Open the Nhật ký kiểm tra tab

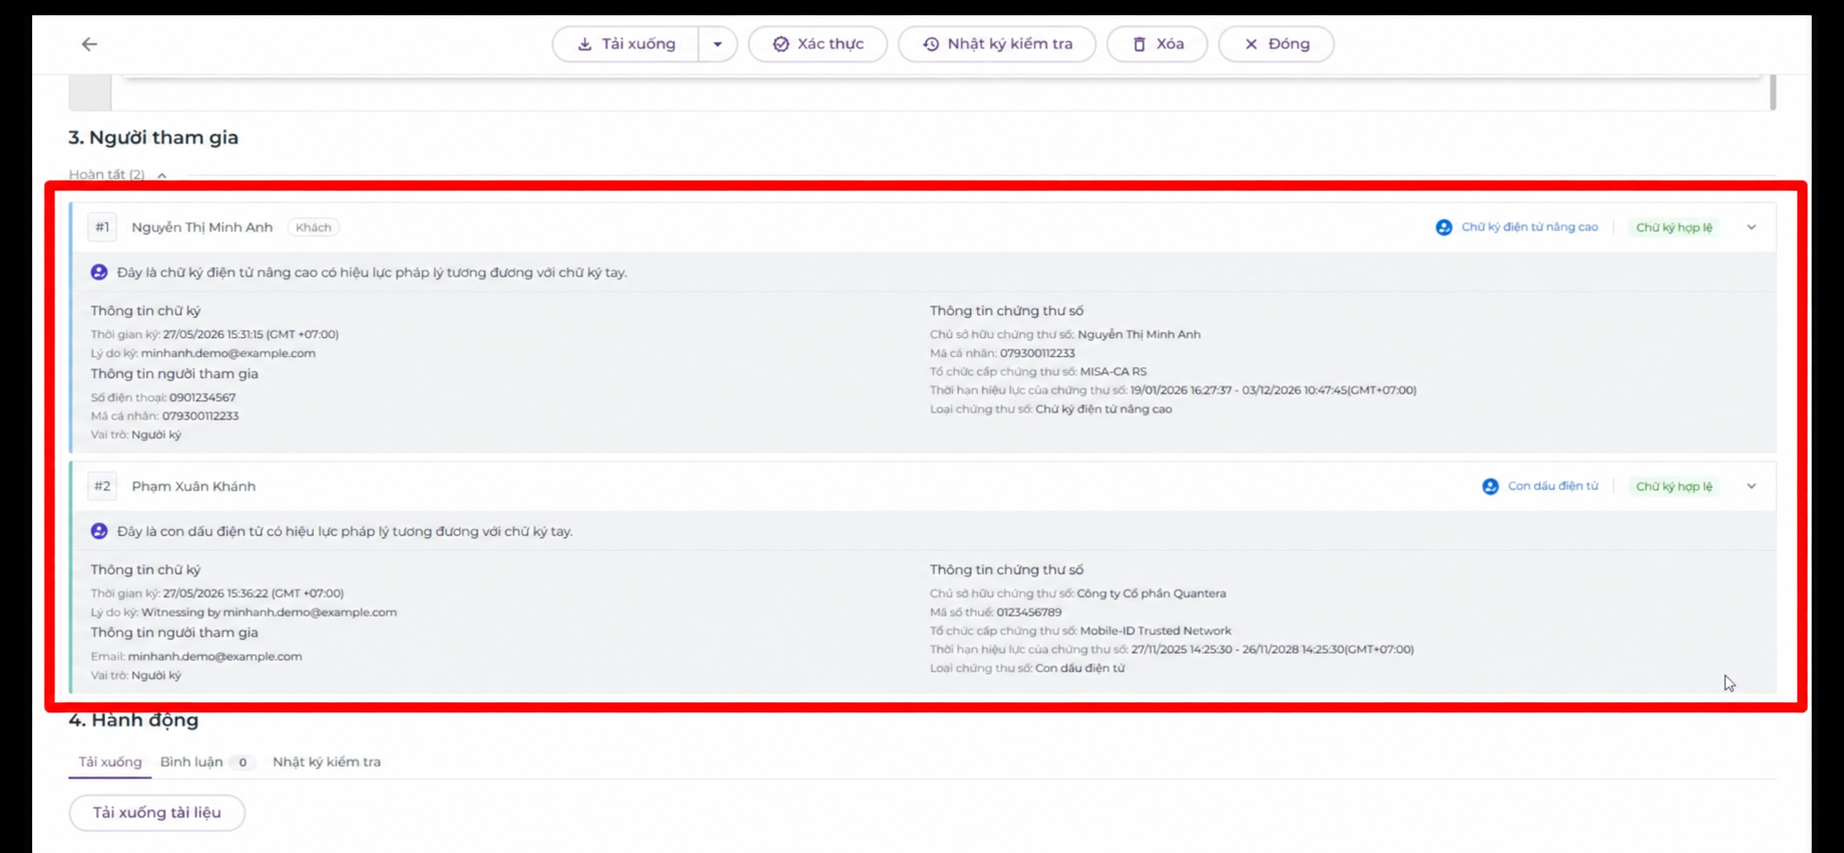[327, 762]
